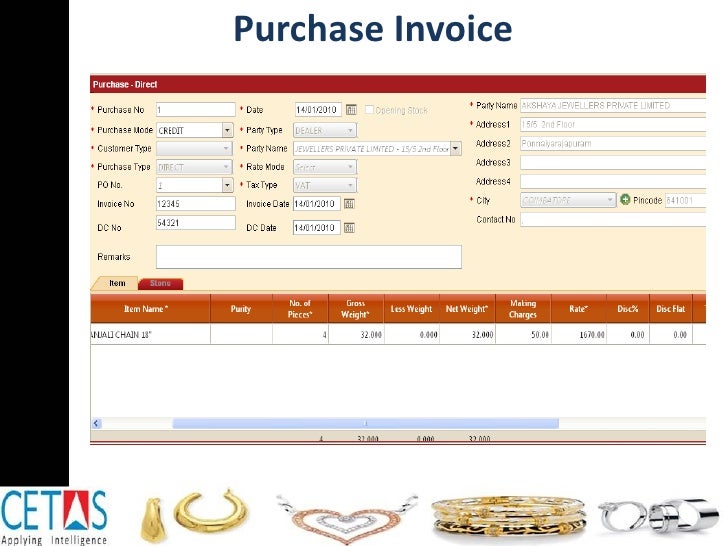The image size is (728, 546).
Task: Click the green add City plus icon
Action: (x=625, y=200)
